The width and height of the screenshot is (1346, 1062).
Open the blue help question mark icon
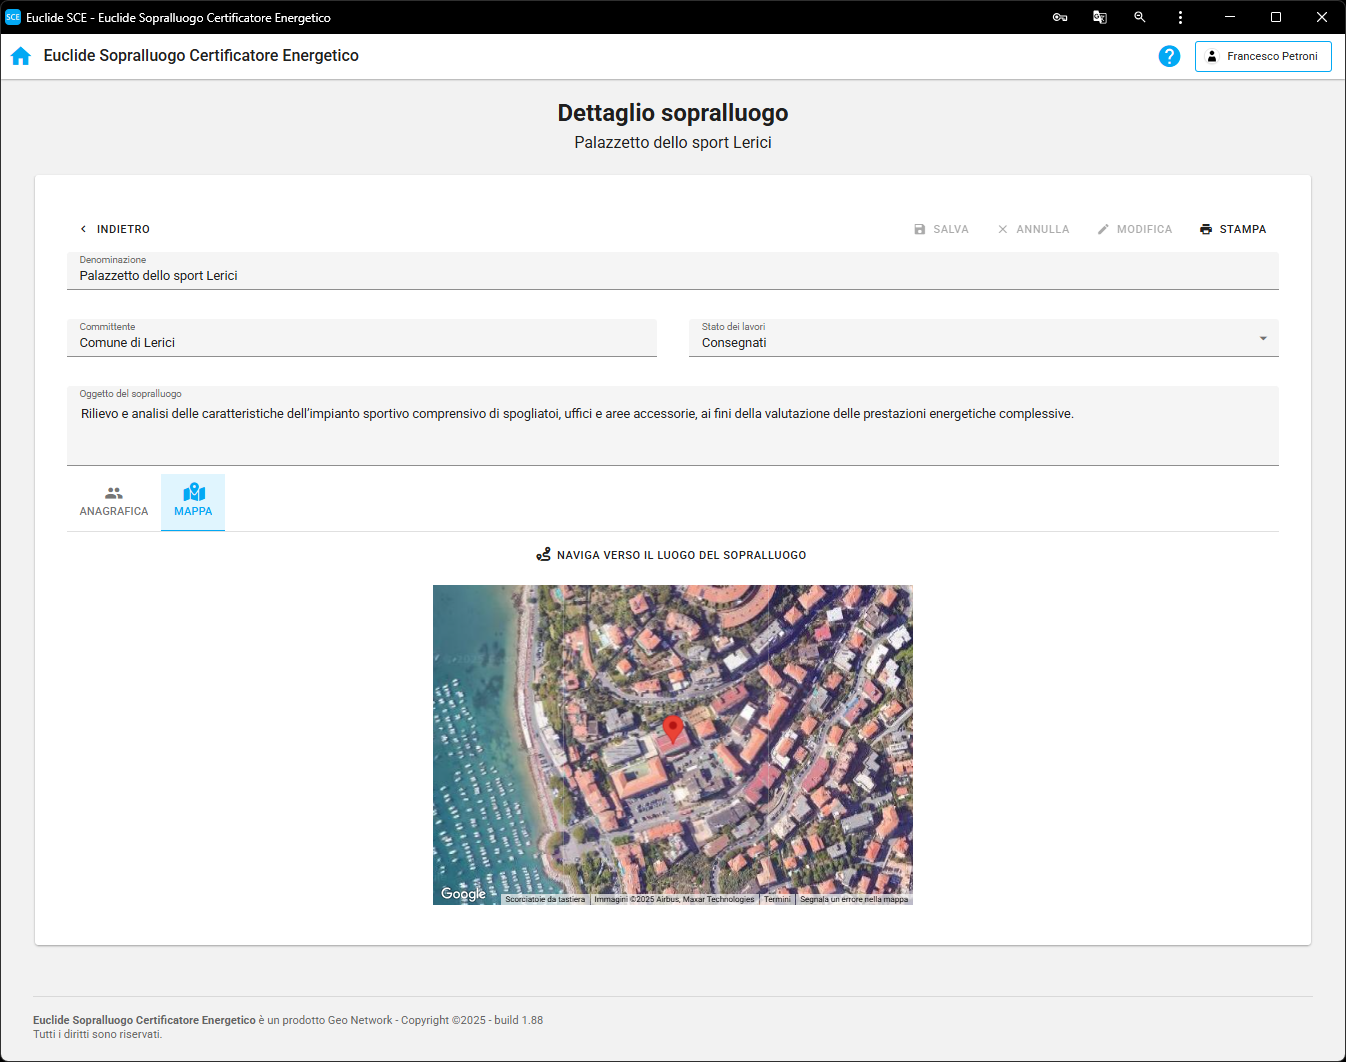(x=1169, y=56)
